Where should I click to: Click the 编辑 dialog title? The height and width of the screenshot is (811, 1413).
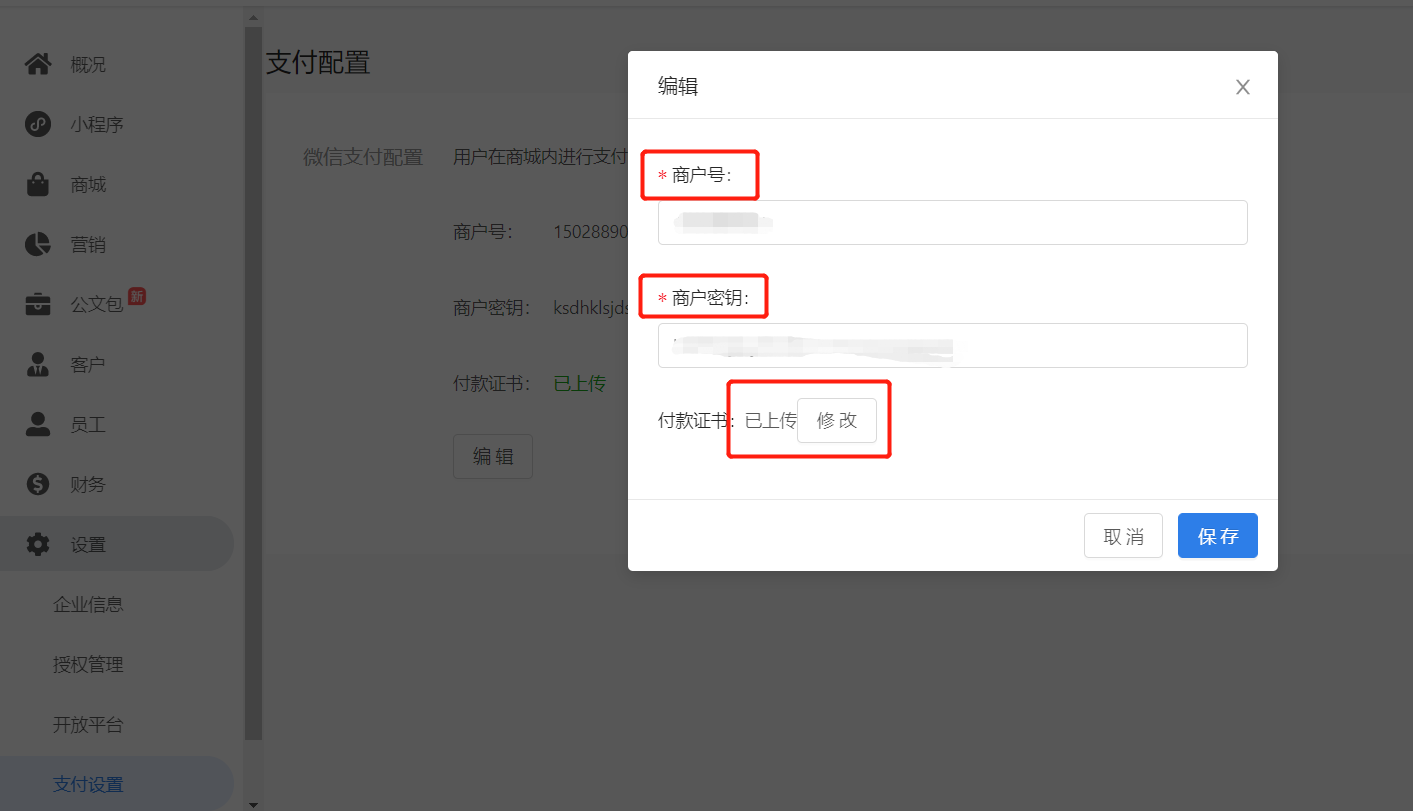(678, 87)
